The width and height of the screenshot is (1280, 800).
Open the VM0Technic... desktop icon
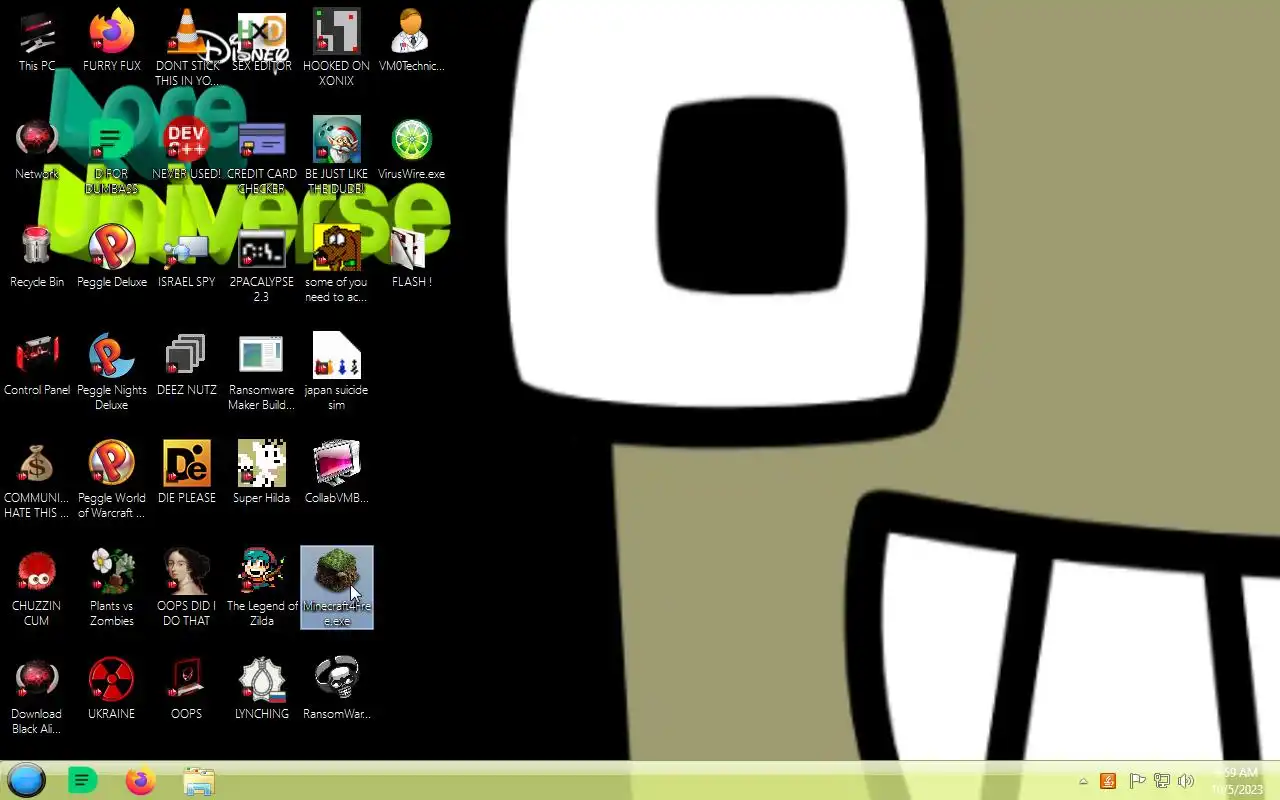[x=411, y=42]
